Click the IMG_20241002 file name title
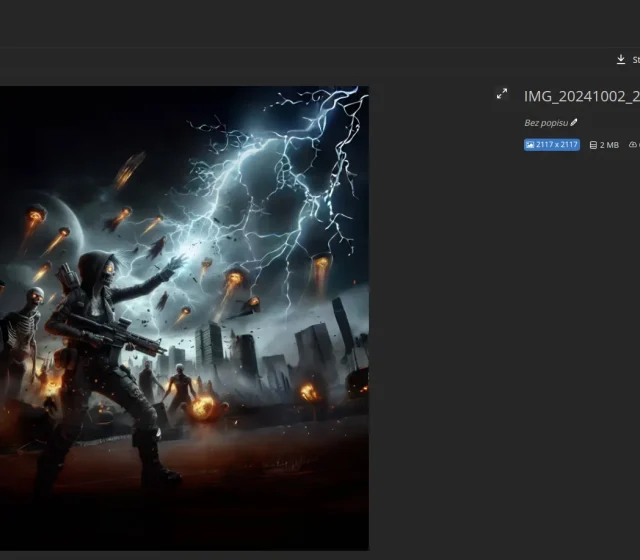 click(581, 96)
